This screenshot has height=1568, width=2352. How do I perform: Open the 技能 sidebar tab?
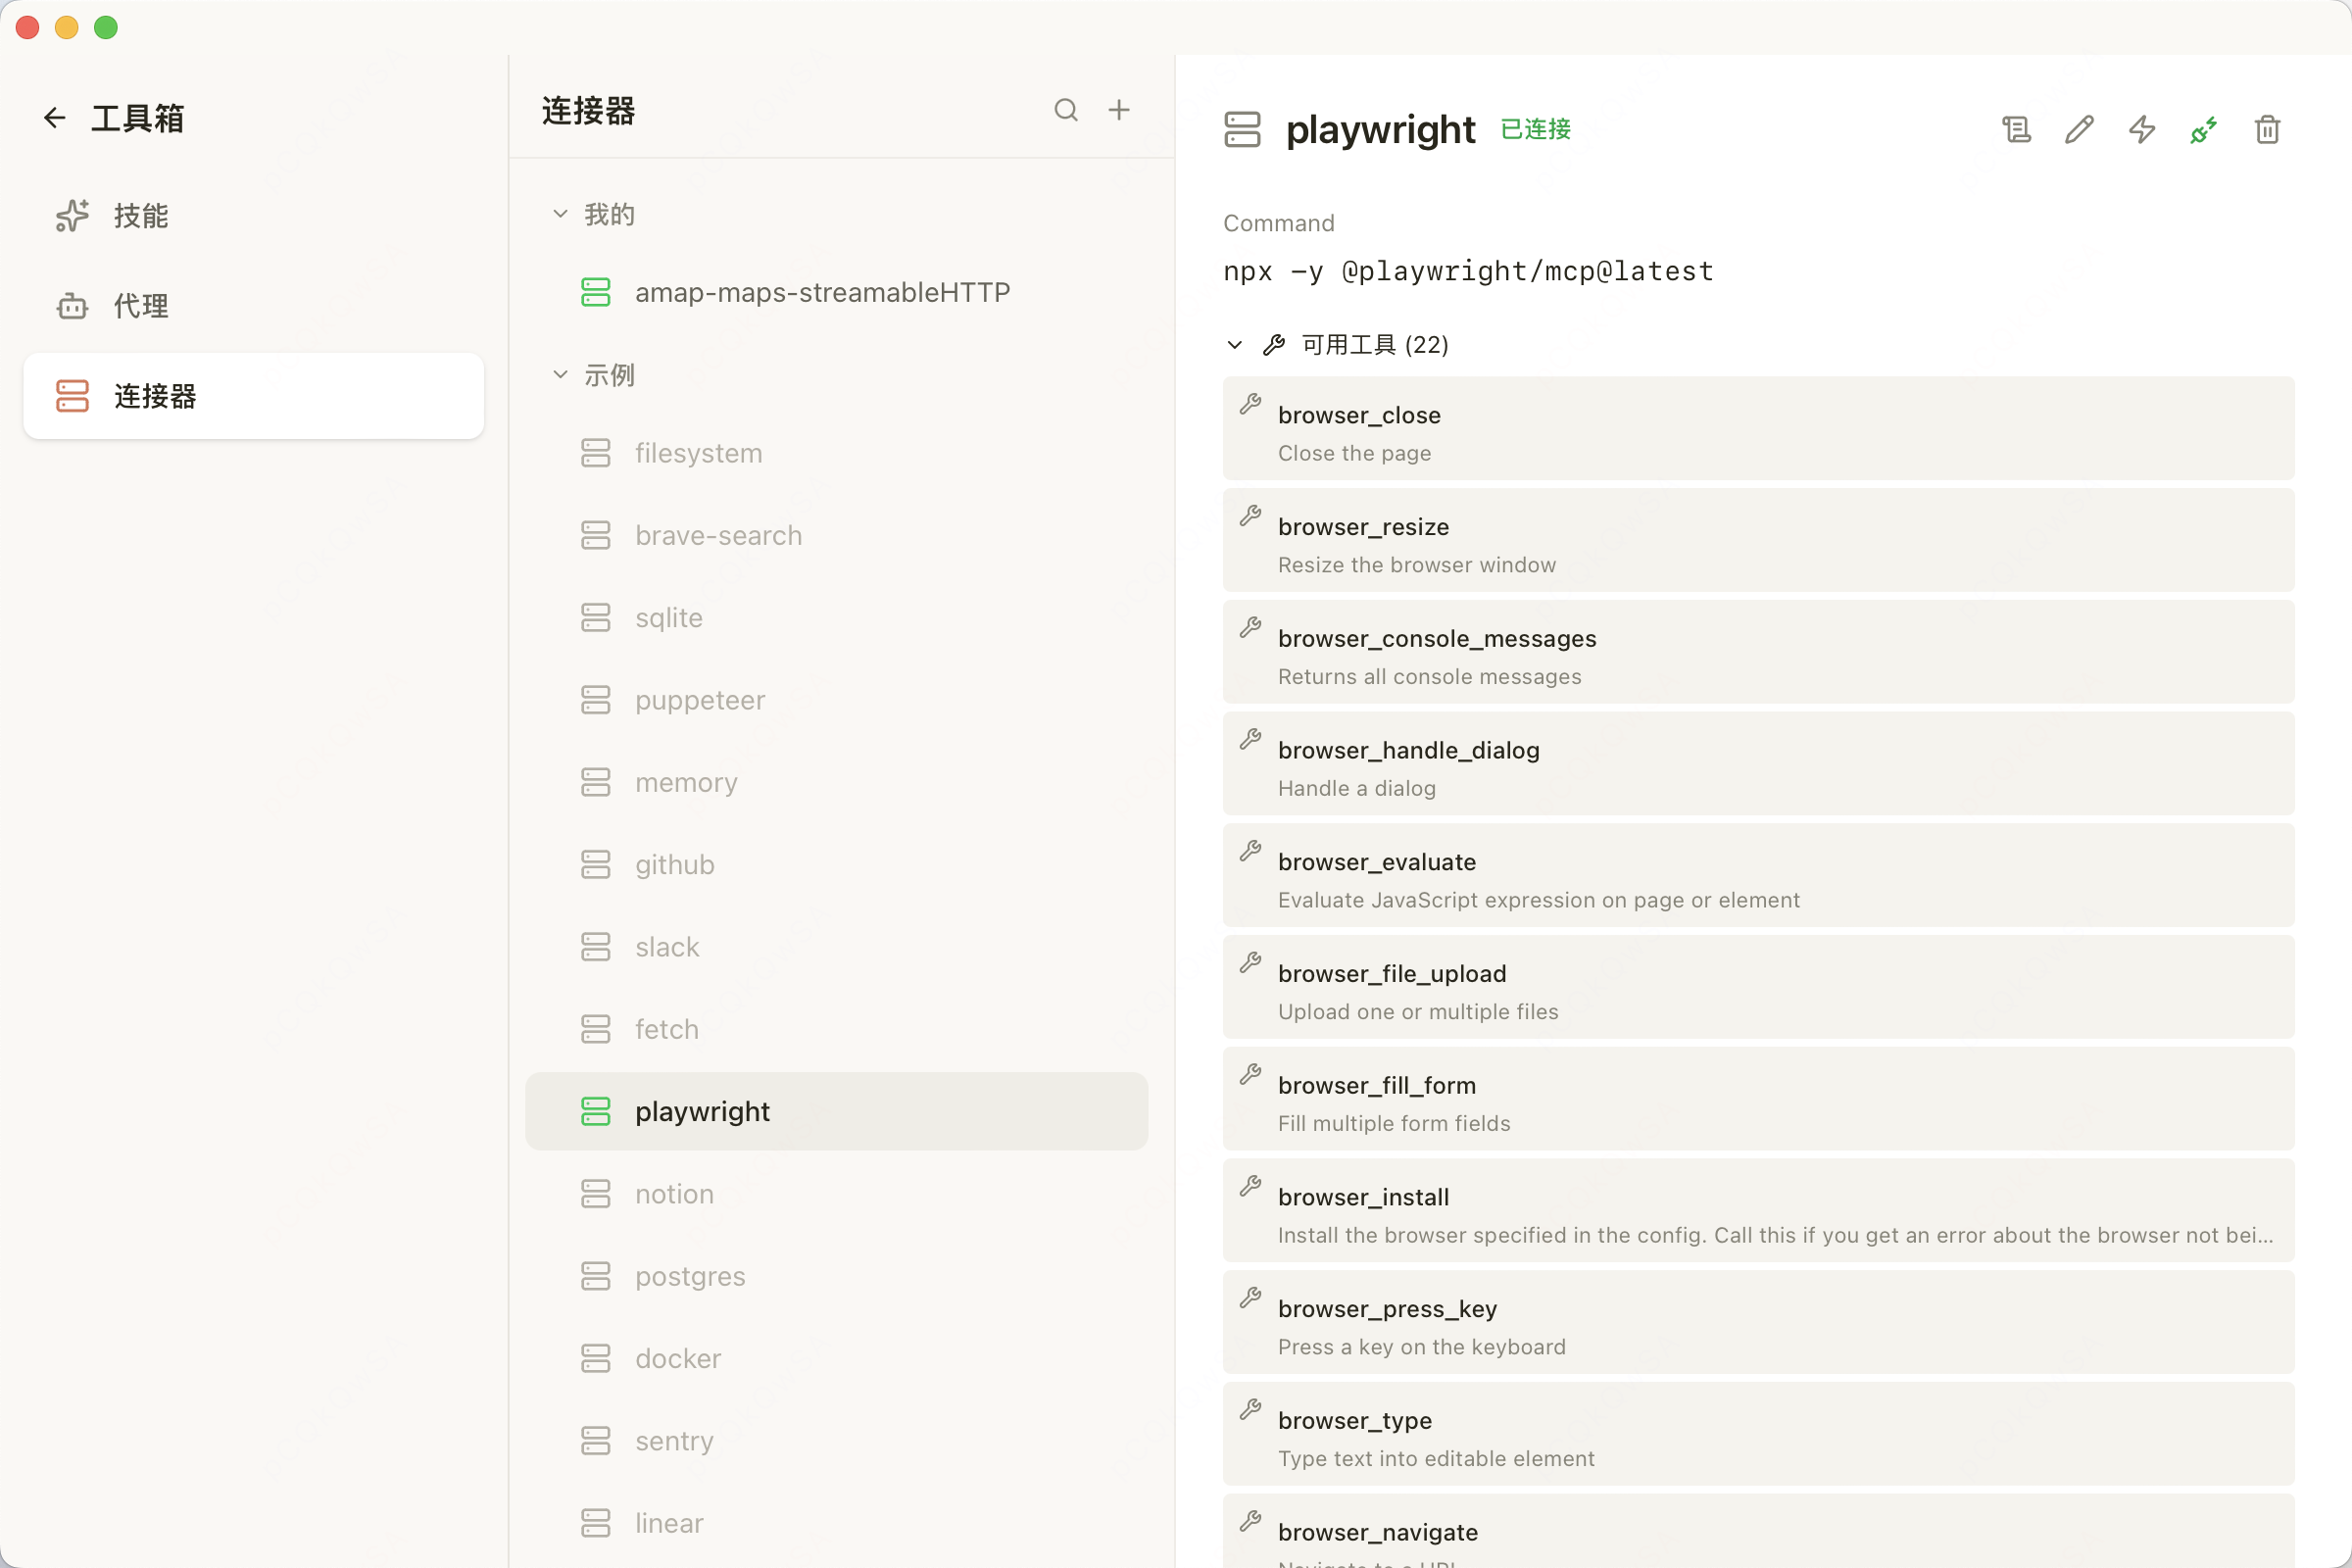[x=140, y=216]
